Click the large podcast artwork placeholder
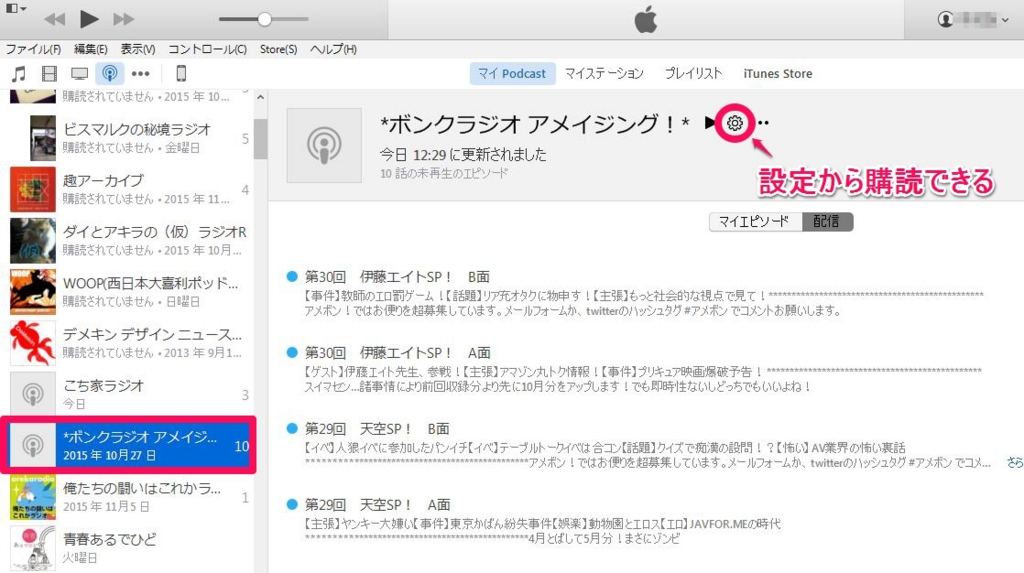The image size is (1024, 573). 324,145
